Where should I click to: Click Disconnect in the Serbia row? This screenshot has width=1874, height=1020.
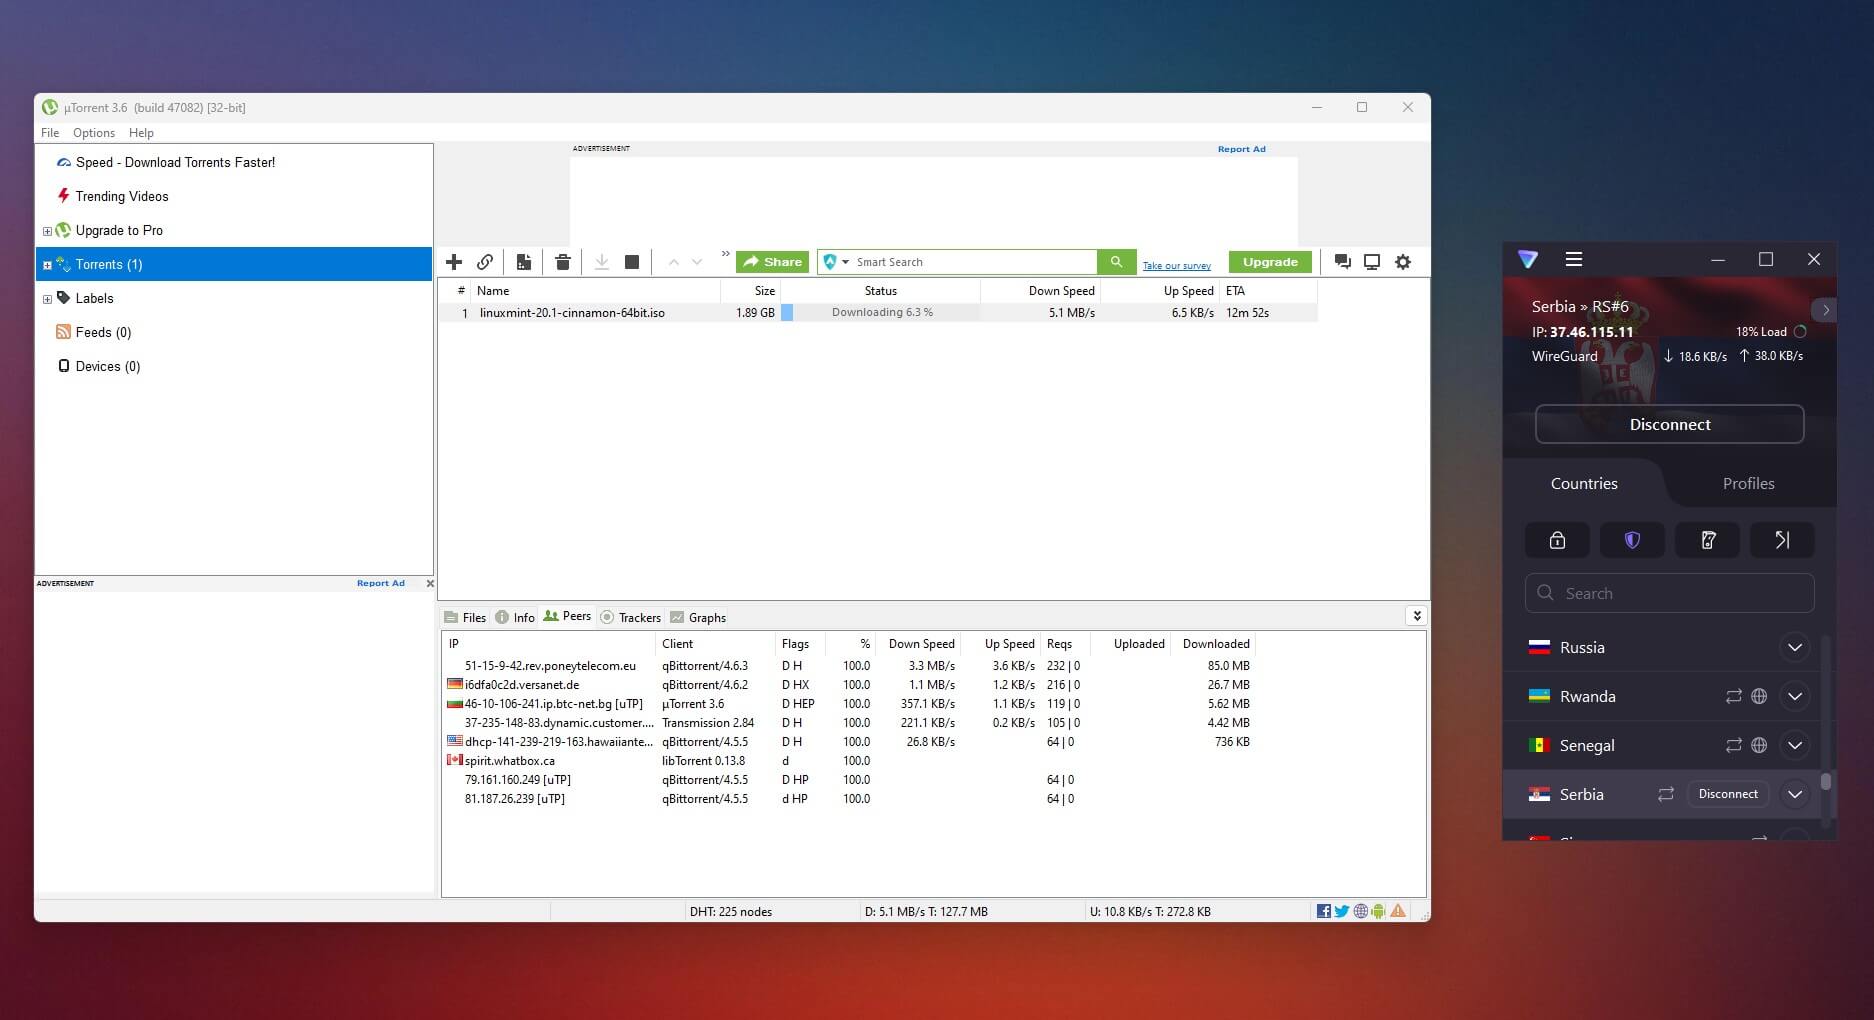pyautogui.click(x=1728, y=794)
